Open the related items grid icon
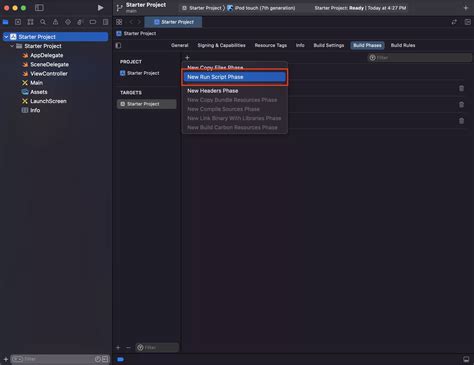 click(x=119, y=22)
